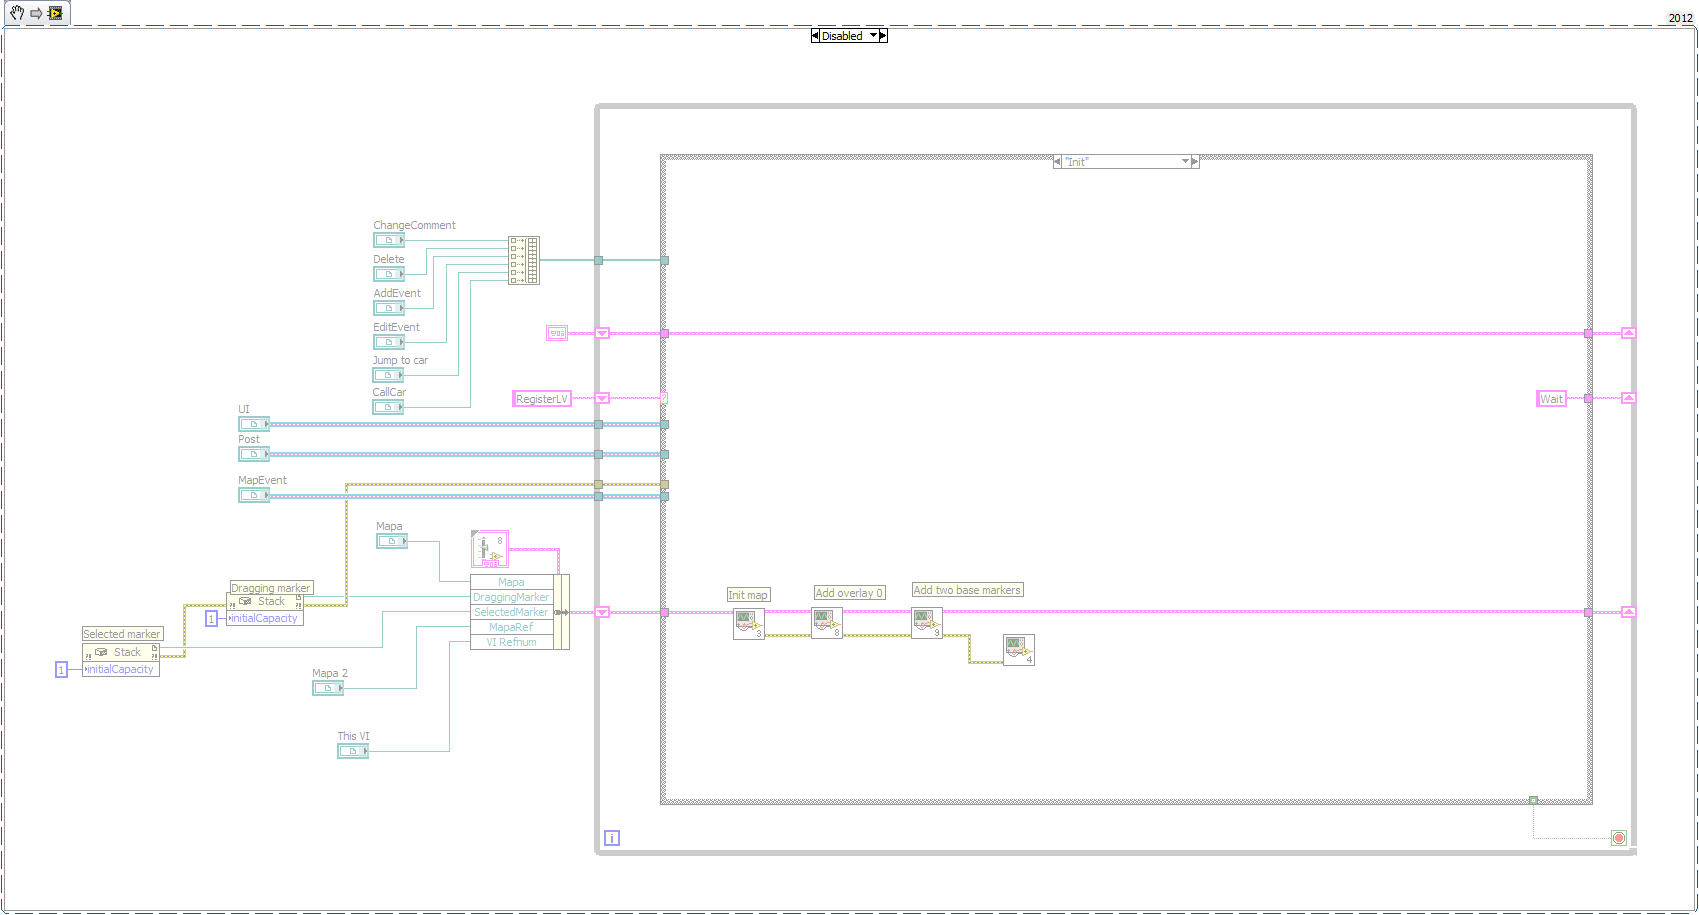
Task: Select the AddEvent control reference terminal
Action: [x=389, y=308]
